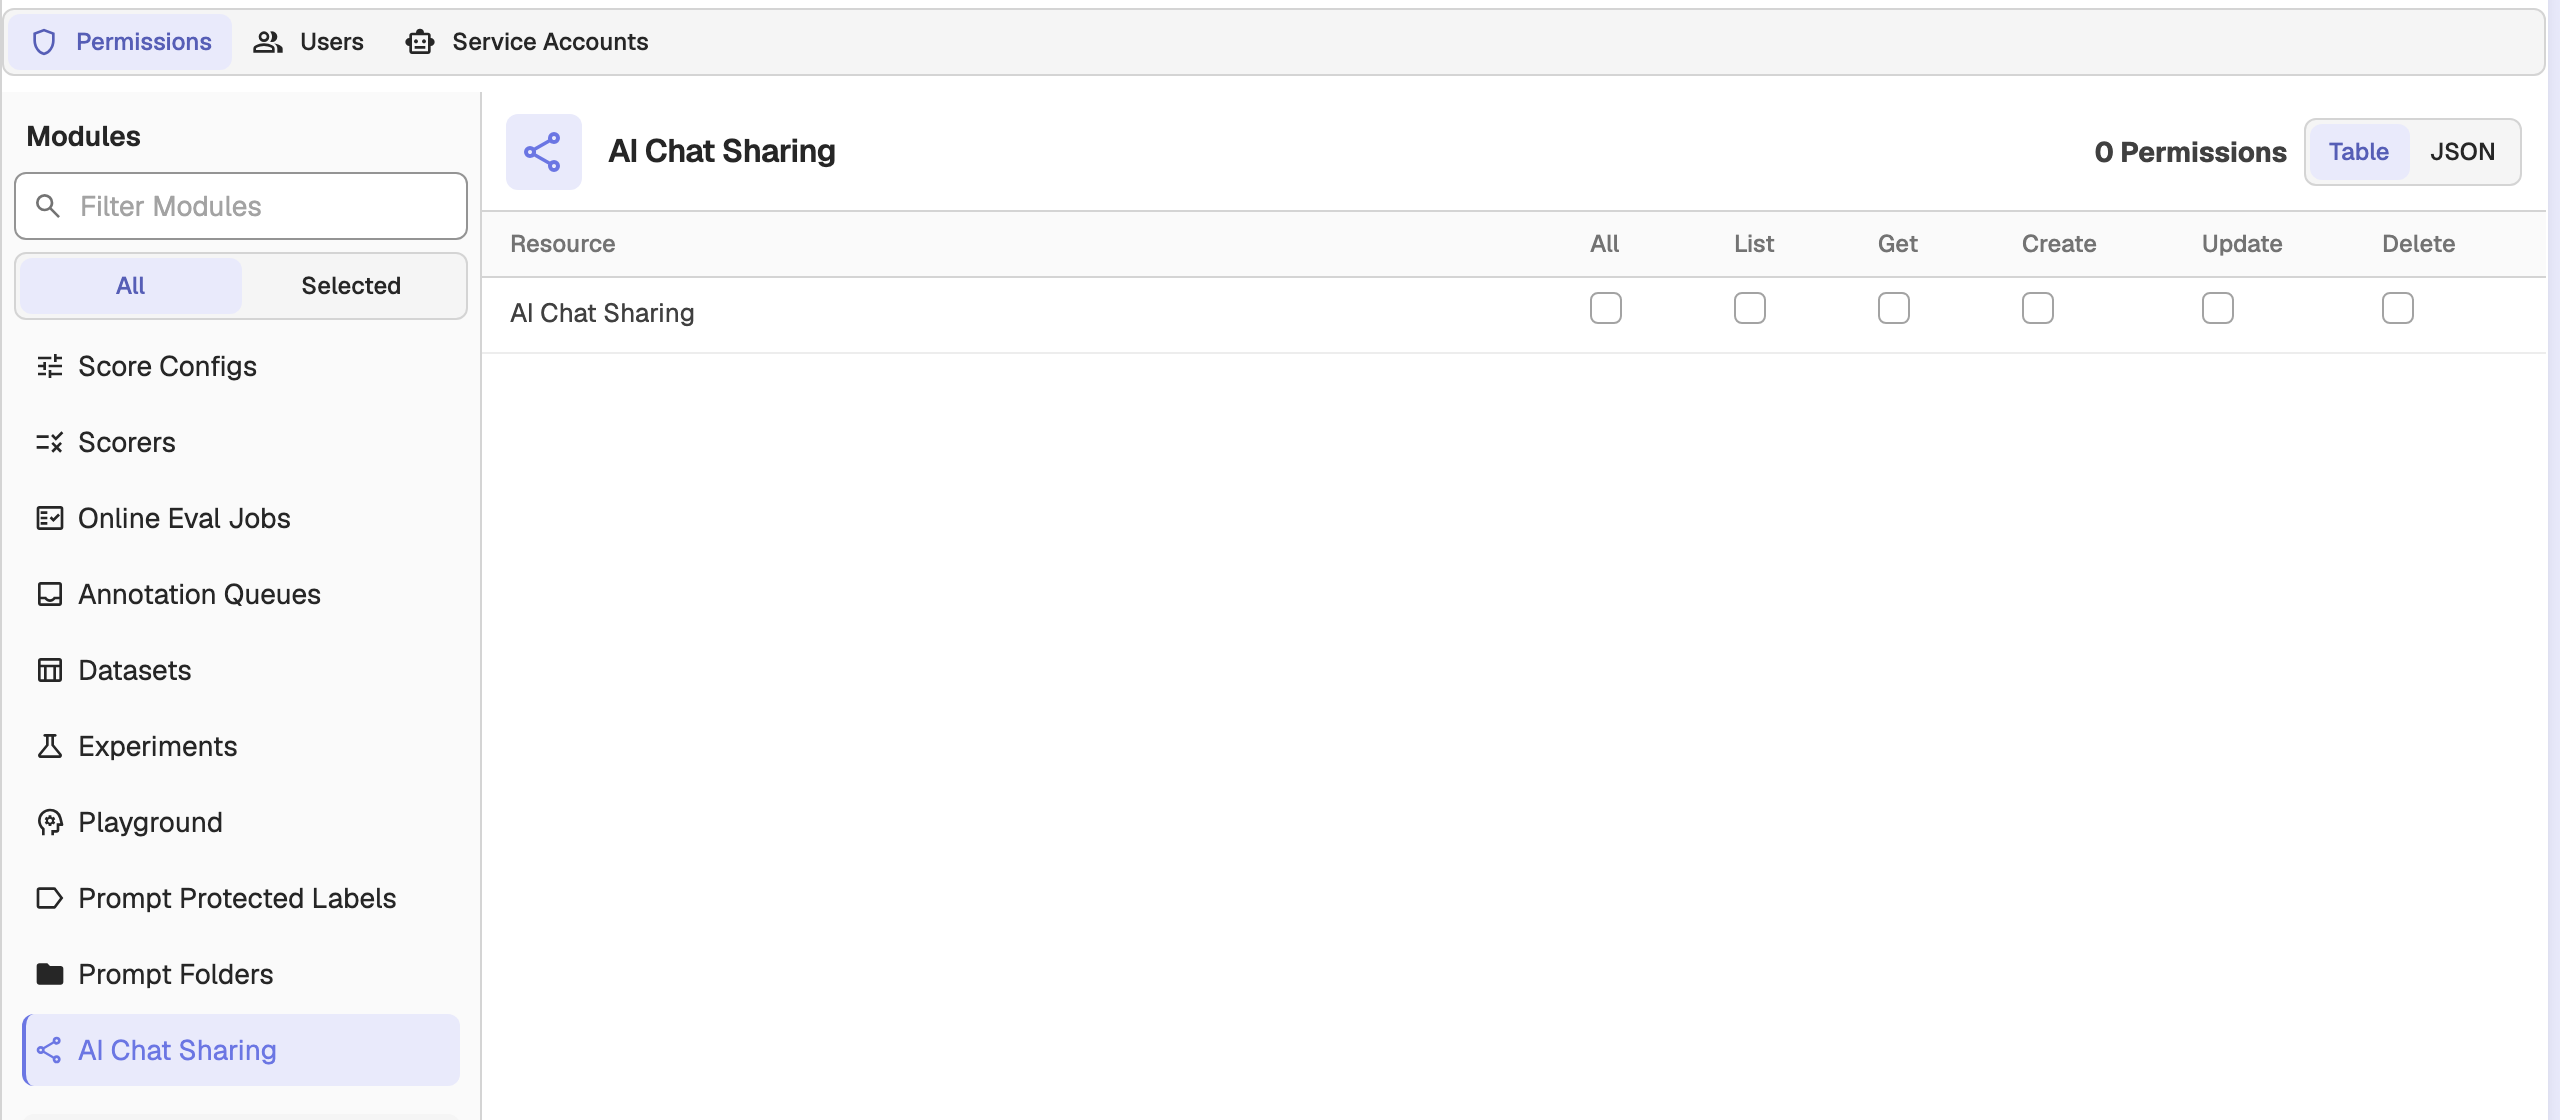Click the Experiments flask icon
This screenshot has height=1120, width=2560.
(50, 746)
